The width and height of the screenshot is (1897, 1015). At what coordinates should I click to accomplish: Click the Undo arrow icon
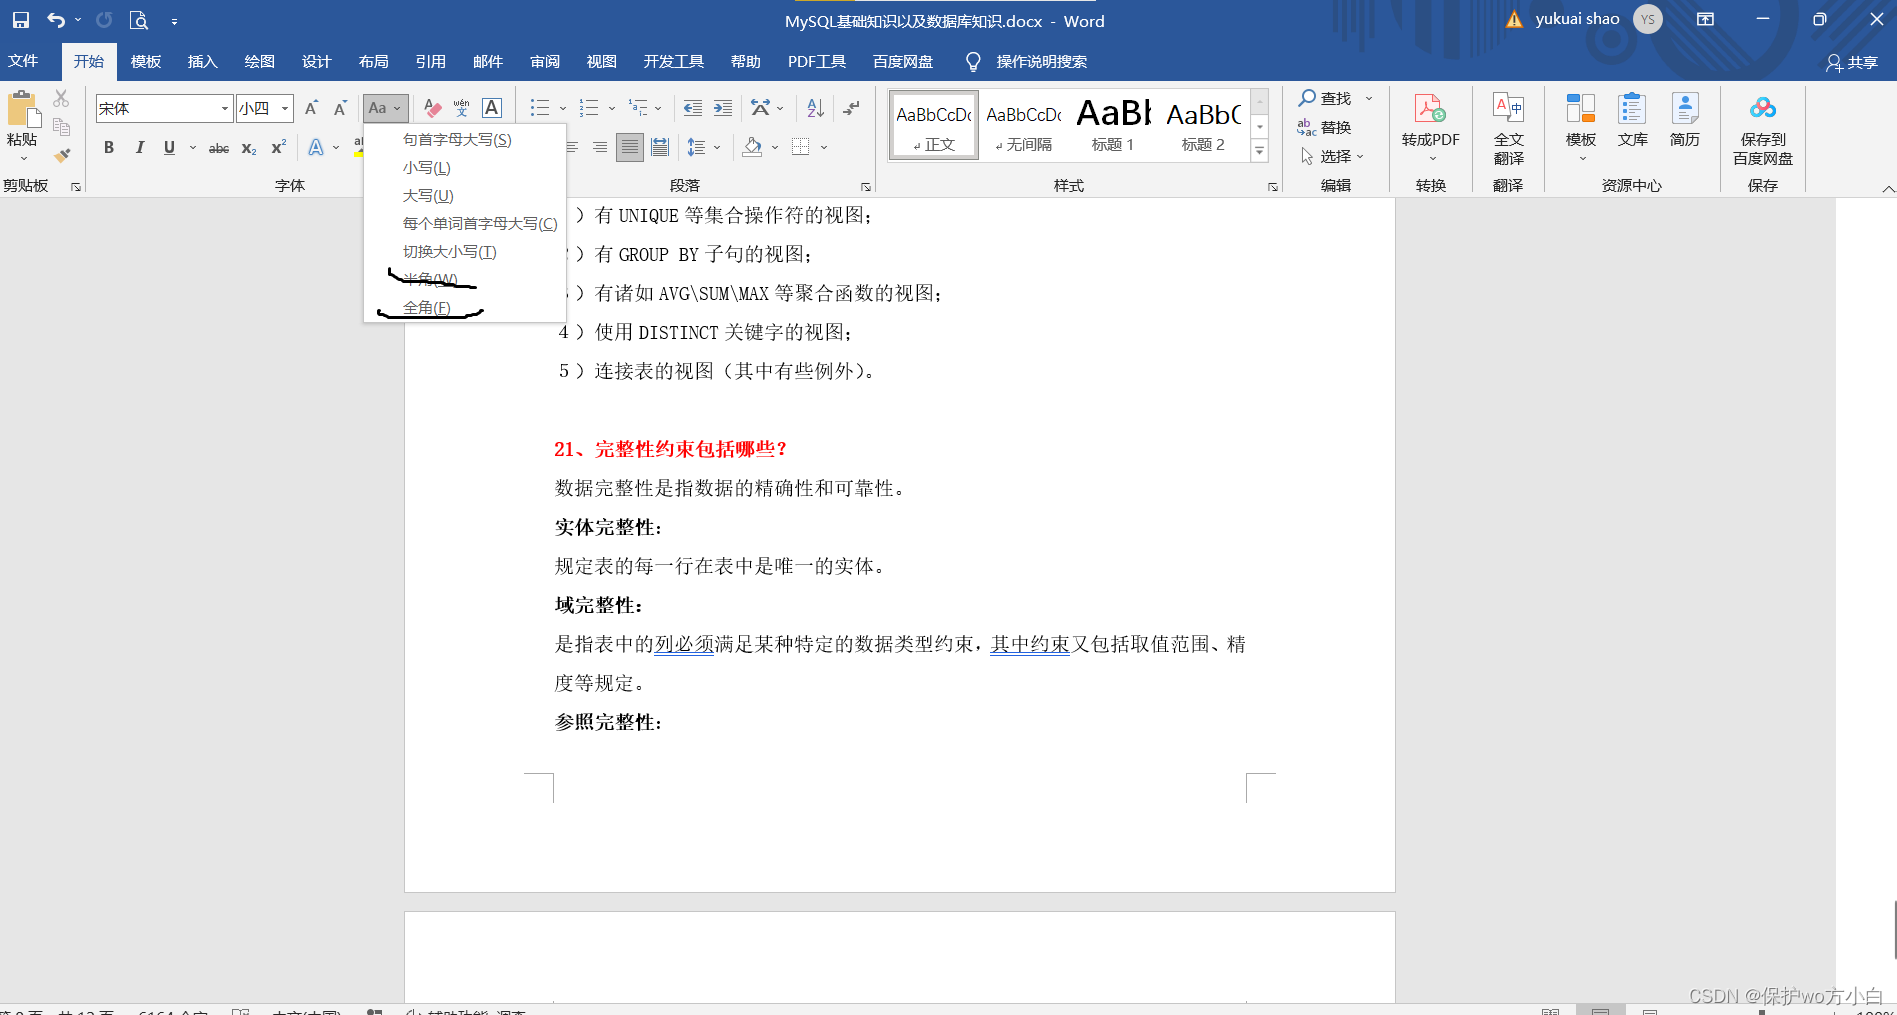[56, 20]
